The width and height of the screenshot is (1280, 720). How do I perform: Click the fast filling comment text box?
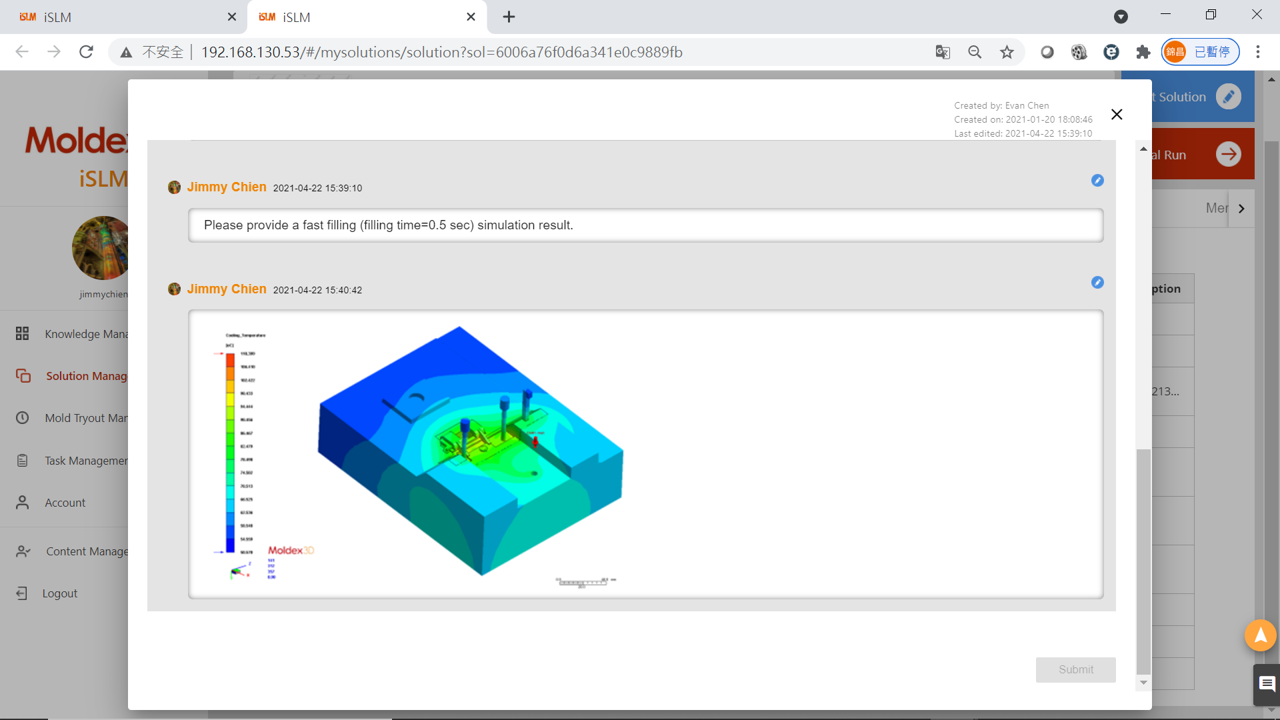click(646, 225)
